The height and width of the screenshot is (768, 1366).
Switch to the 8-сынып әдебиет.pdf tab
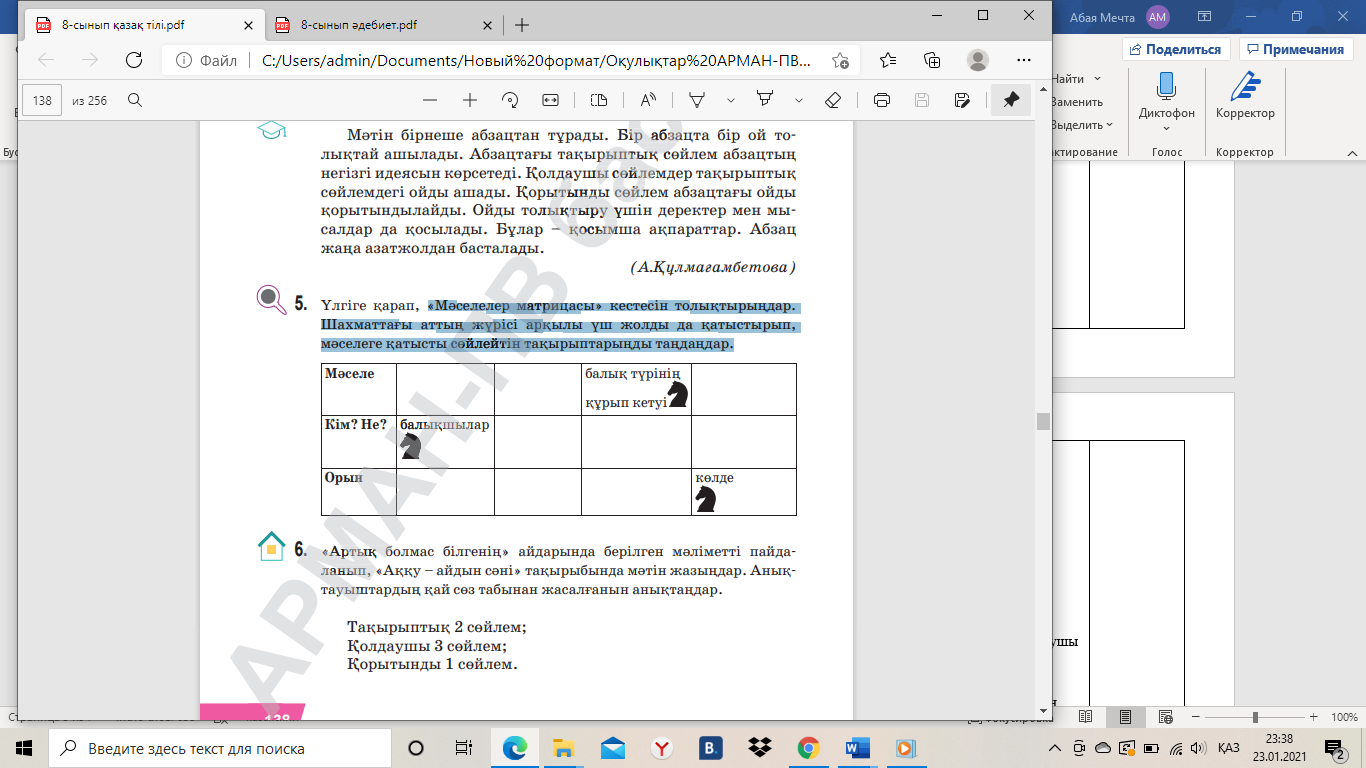point(375,25)
